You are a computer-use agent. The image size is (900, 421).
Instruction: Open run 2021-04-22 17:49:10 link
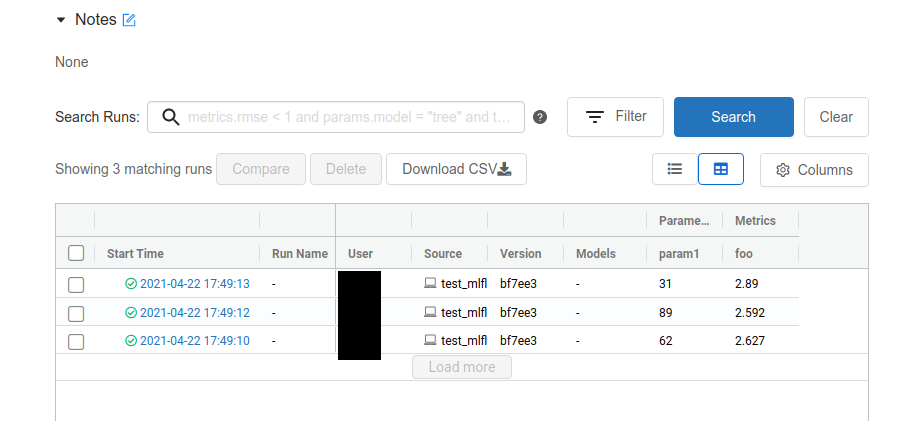coord(195,341)
